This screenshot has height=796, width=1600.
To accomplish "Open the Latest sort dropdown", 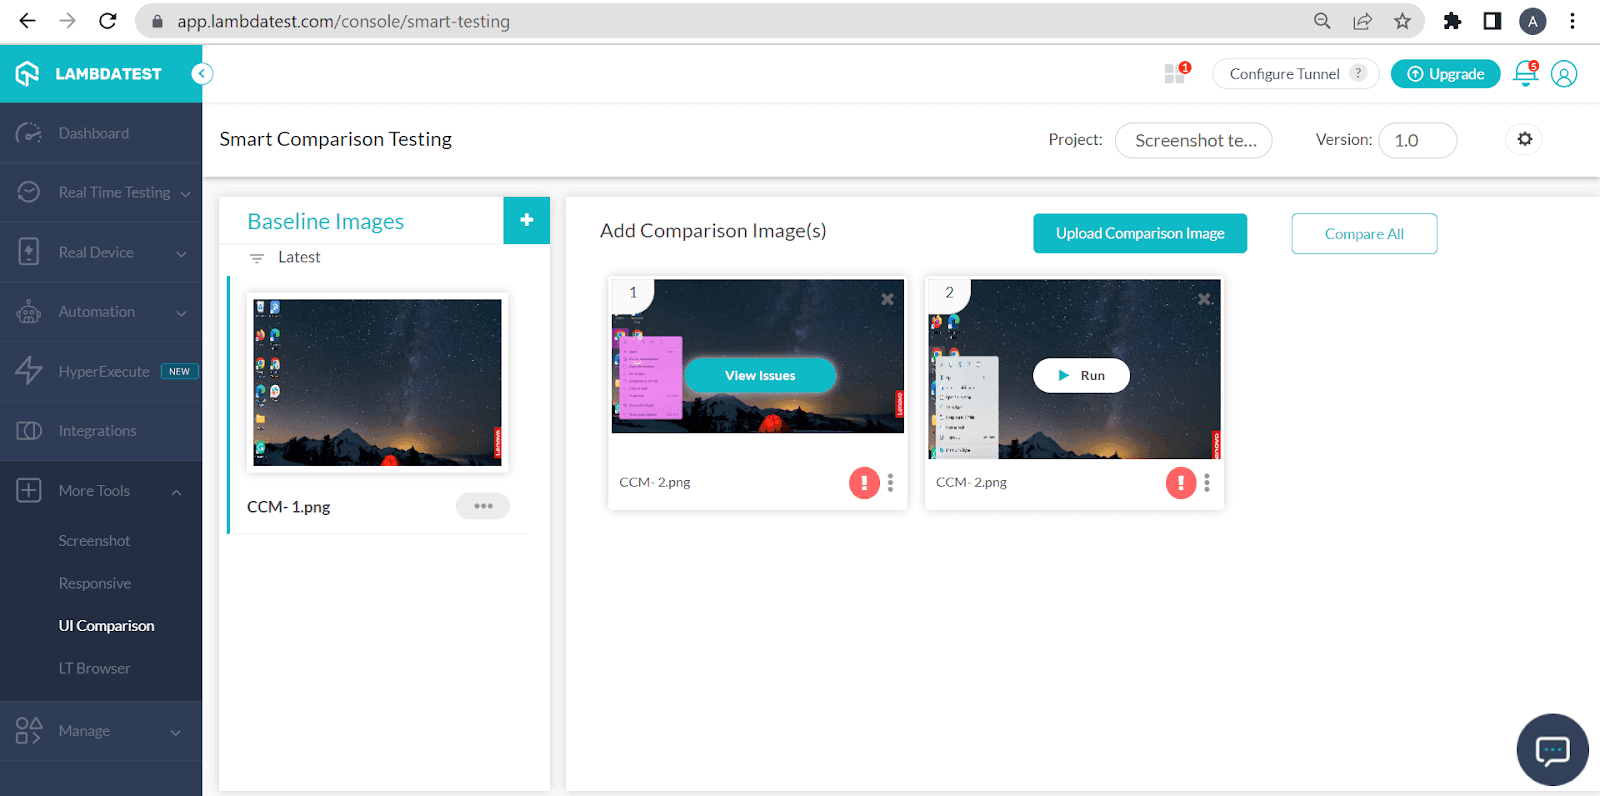I will [299, 257].
